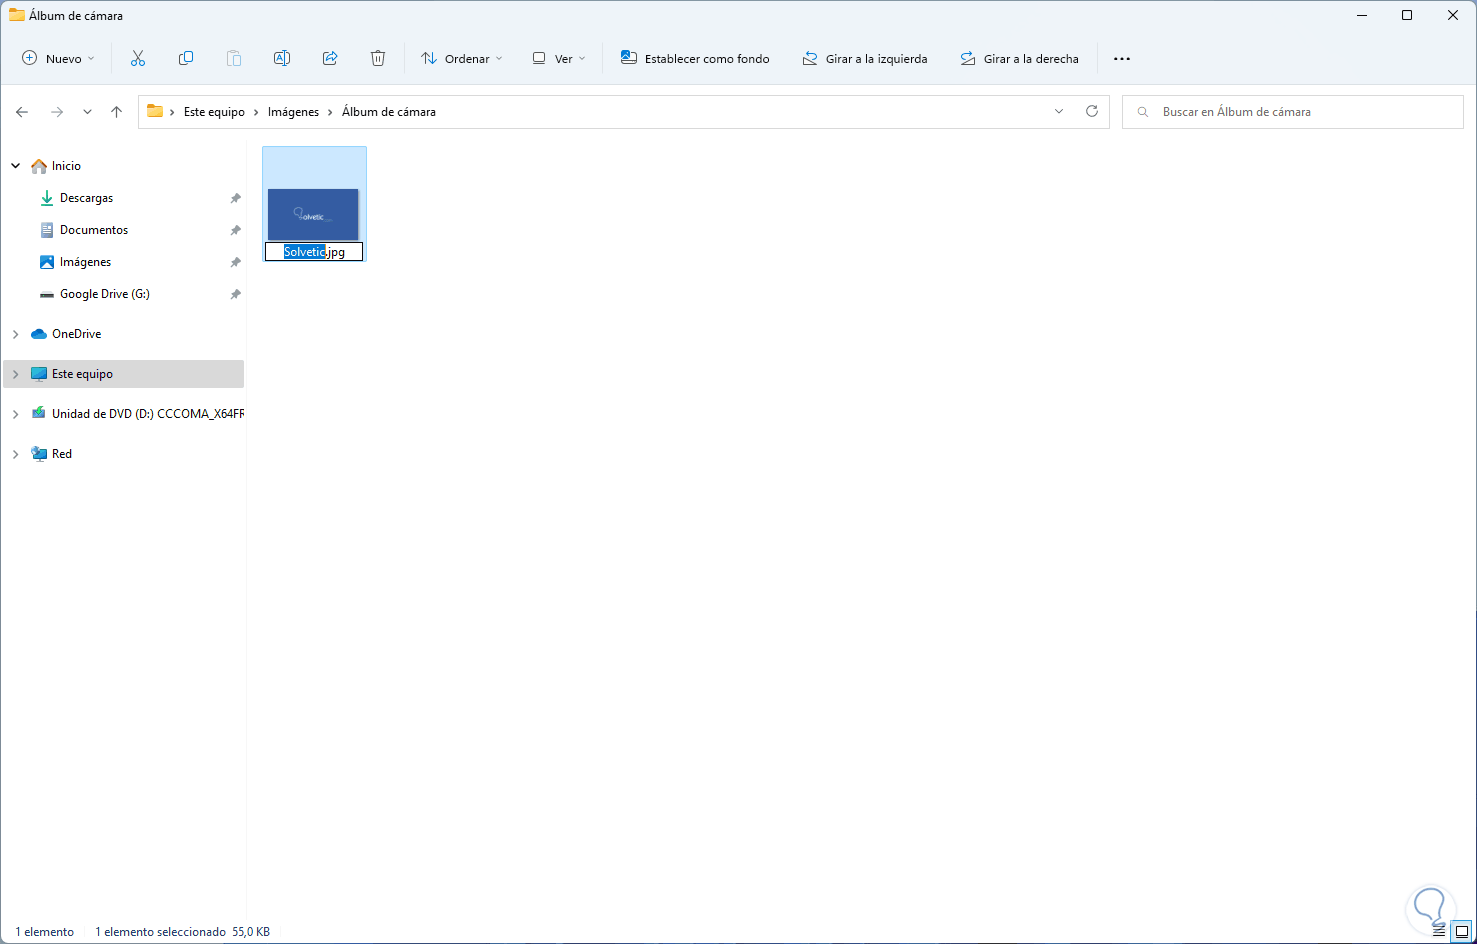Click the Cut scissors icon
Screen dimensions: 1477x944
138,59
